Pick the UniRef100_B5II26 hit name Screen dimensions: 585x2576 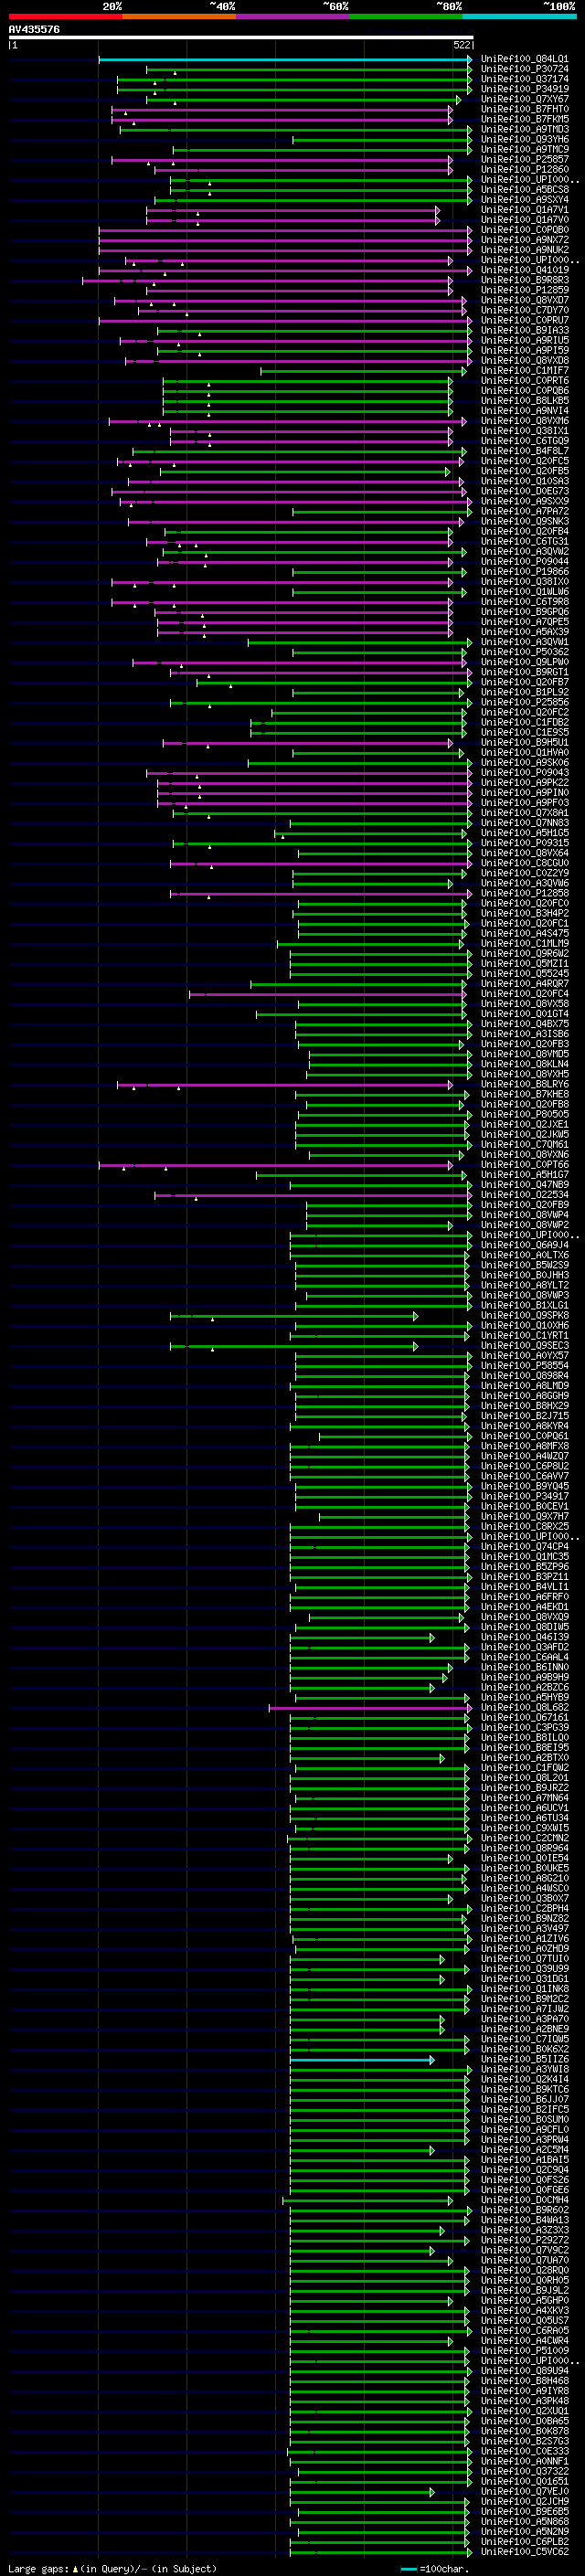coord(525,2059)
